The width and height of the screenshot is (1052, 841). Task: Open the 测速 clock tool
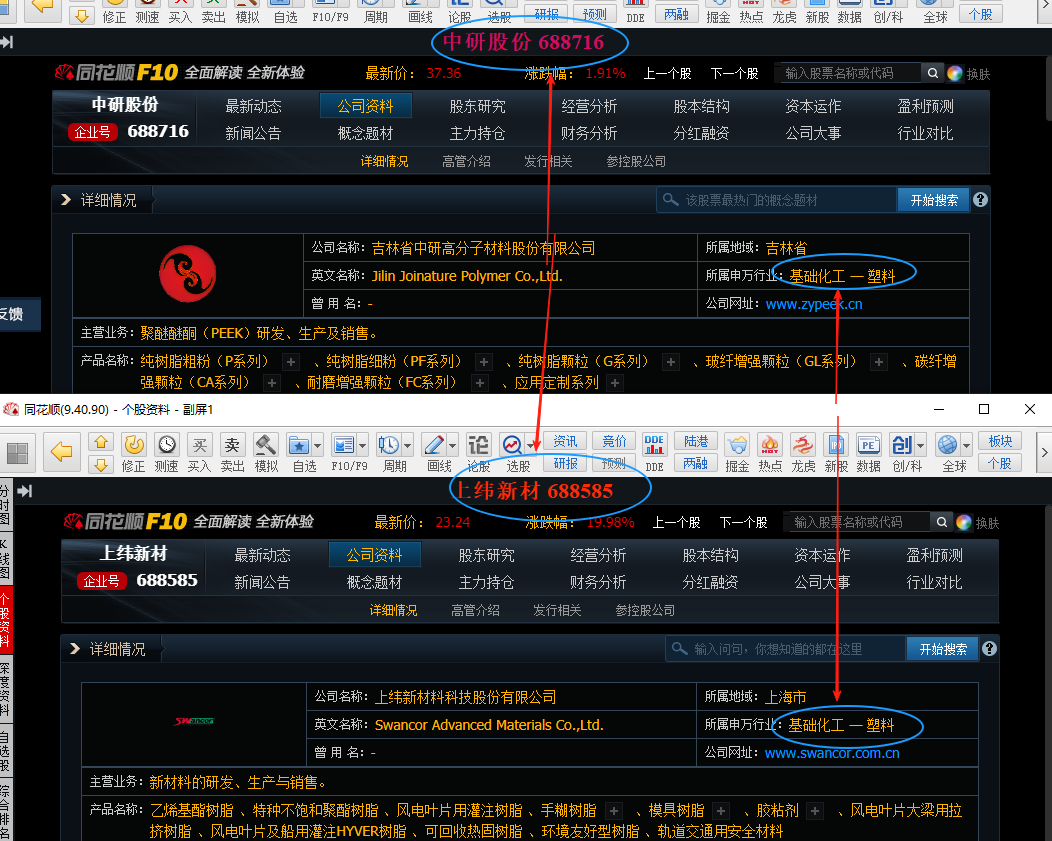point(166,445)
